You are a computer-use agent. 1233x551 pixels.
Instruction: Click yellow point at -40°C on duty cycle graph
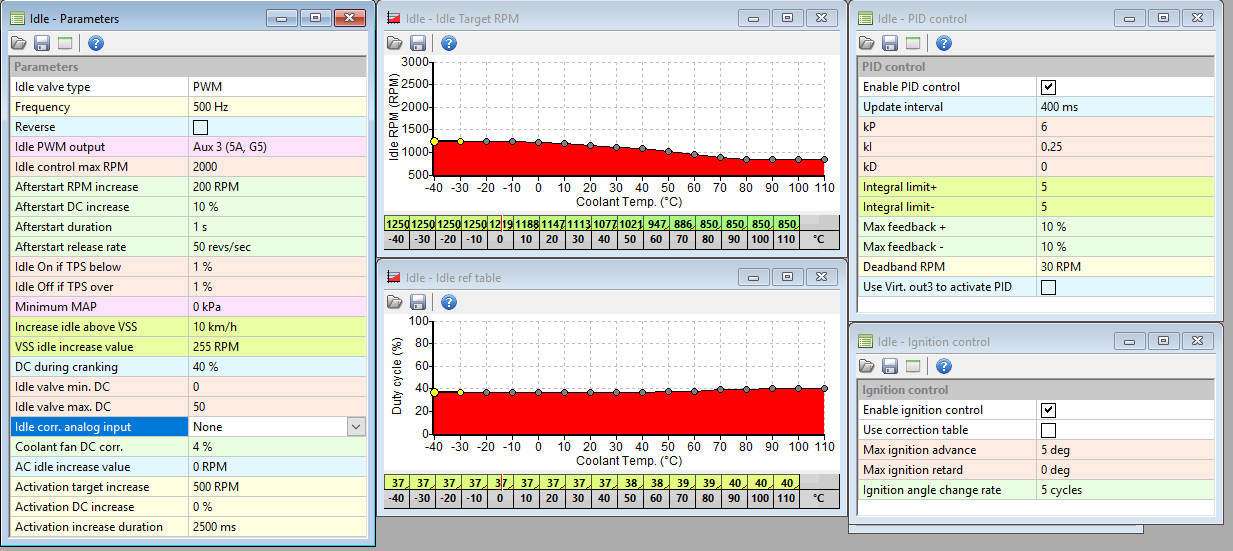click(434, 393)
